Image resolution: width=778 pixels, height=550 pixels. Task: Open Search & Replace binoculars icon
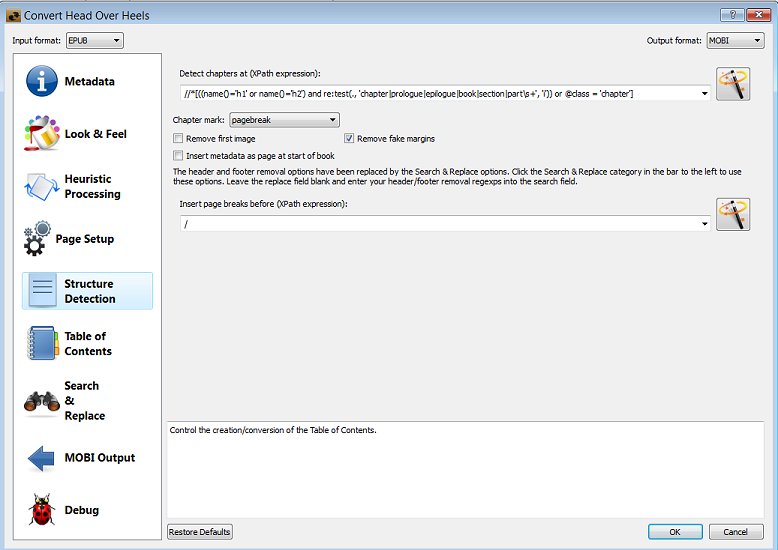42,401
